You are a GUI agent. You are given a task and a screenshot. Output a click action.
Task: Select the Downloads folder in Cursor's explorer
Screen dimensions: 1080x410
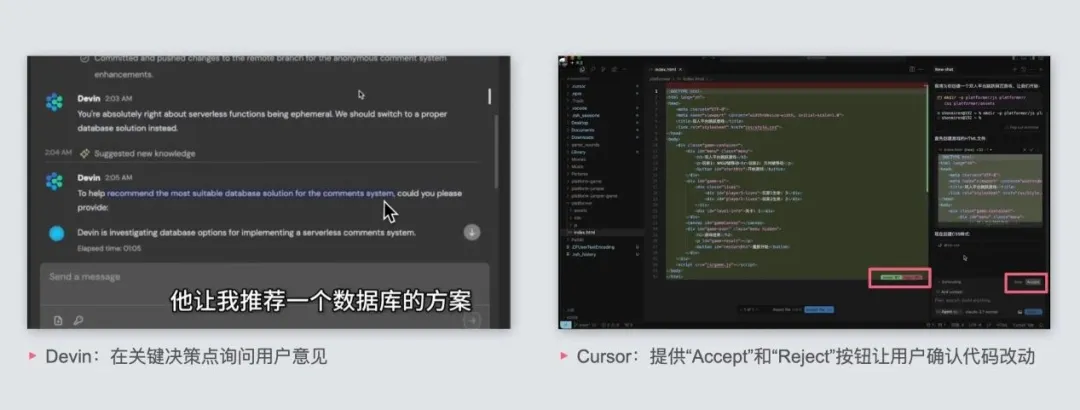584,137
